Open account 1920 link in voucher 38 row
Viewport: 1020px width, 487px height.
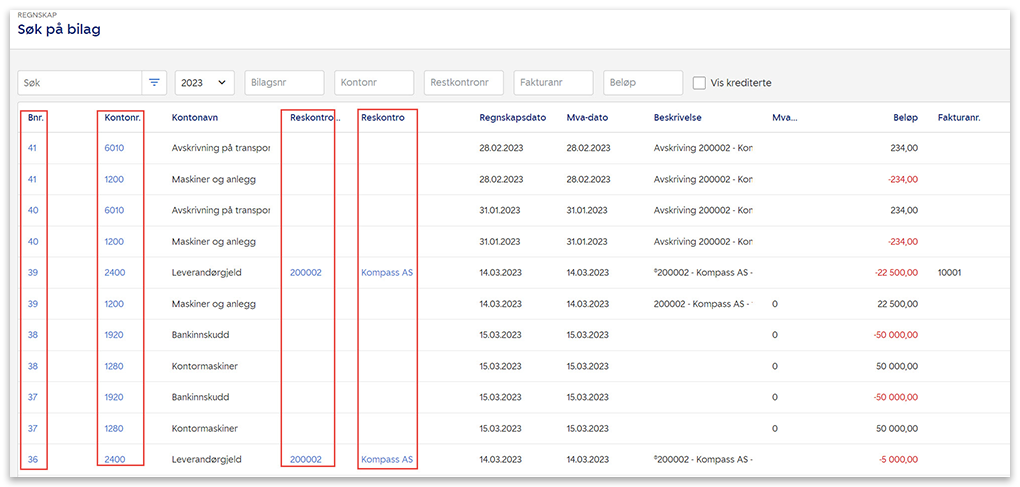(114, 335)
